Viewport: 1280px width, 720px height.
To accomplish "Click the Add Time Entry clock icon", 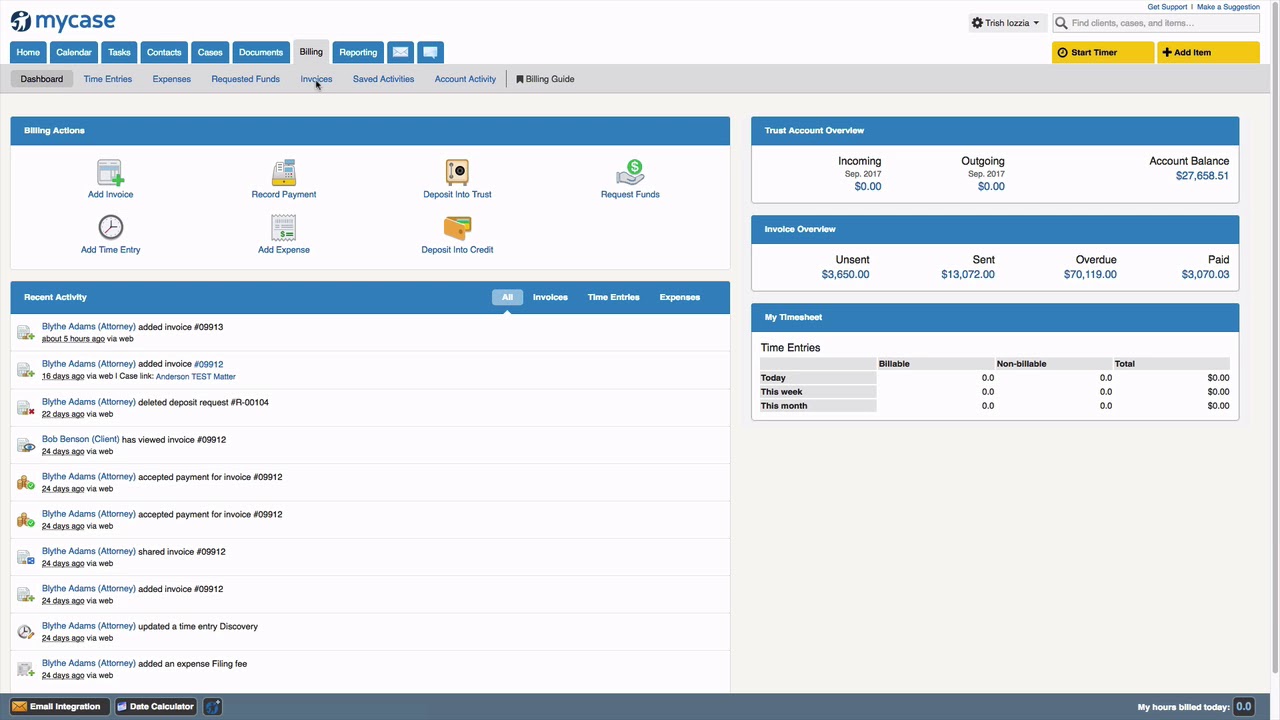I will 110,228.
